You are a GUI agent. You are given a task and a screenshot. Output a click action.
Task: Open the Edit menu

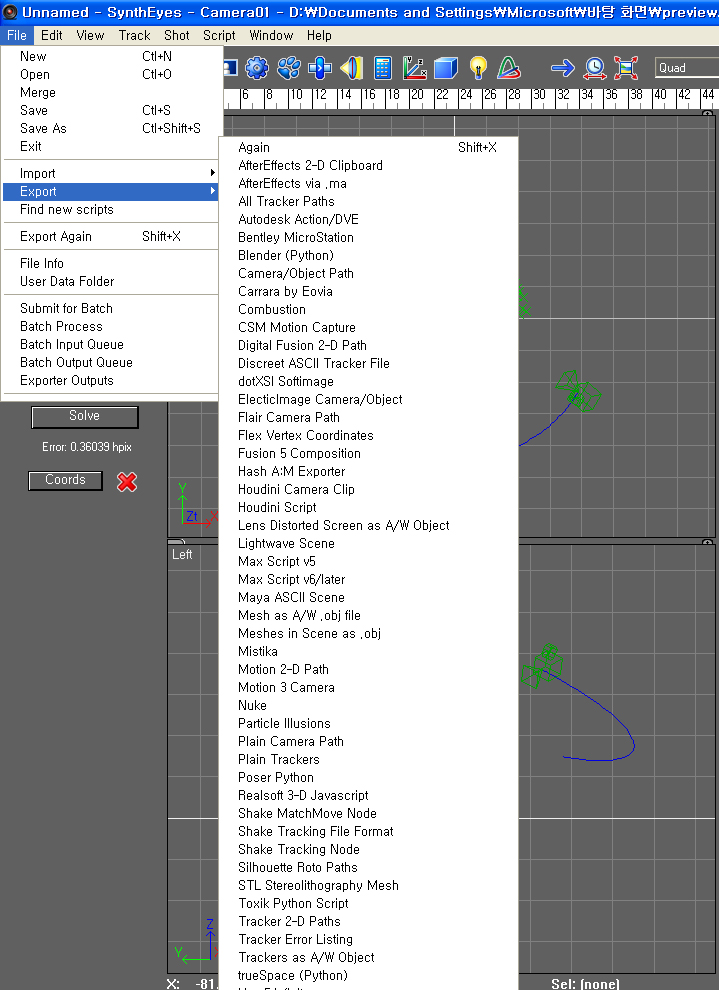point(52,35)
